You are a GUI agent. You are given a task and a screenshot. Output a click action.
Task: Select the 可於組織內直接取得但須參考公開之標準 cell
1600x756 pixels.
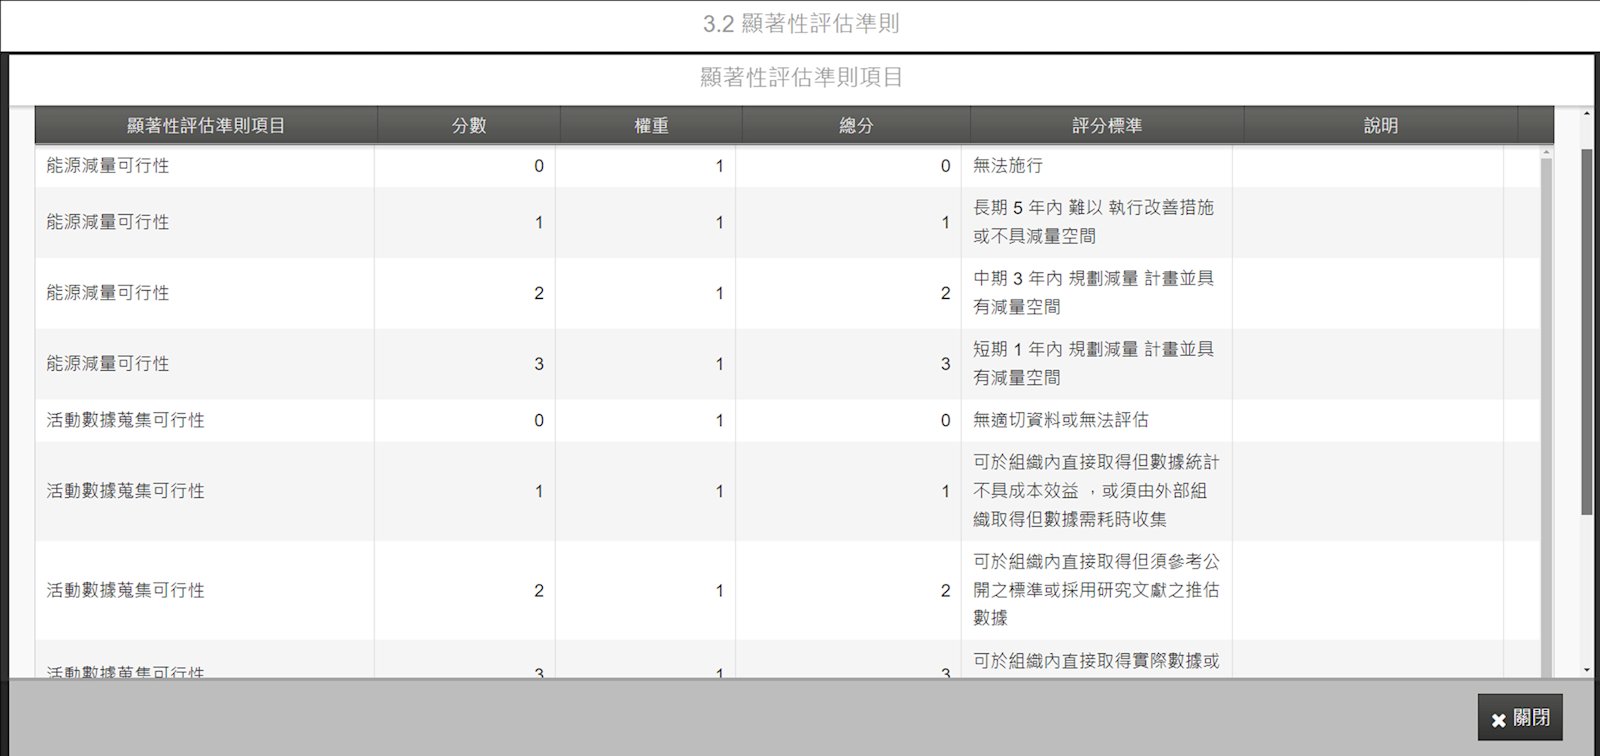pos(1096,590)
